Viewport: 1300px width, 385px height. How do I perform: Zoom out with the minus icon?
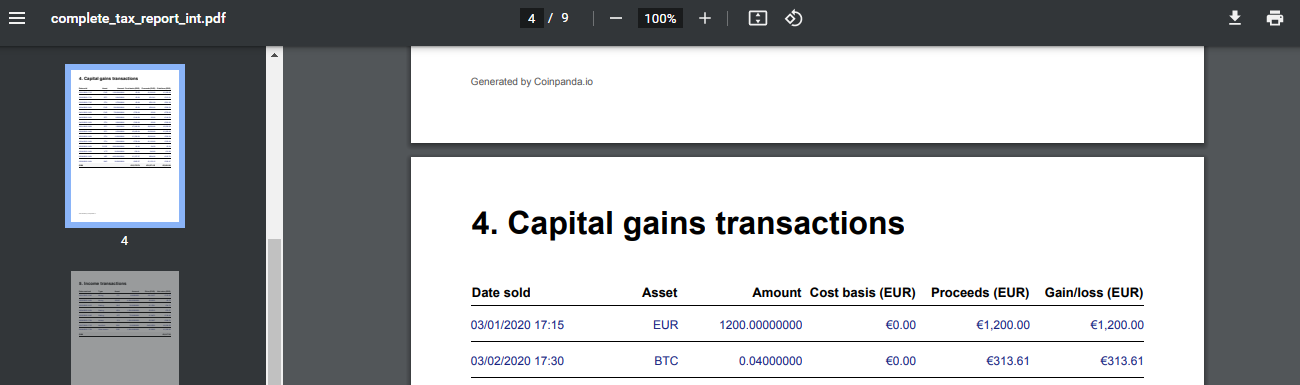(x=616, y=18)
